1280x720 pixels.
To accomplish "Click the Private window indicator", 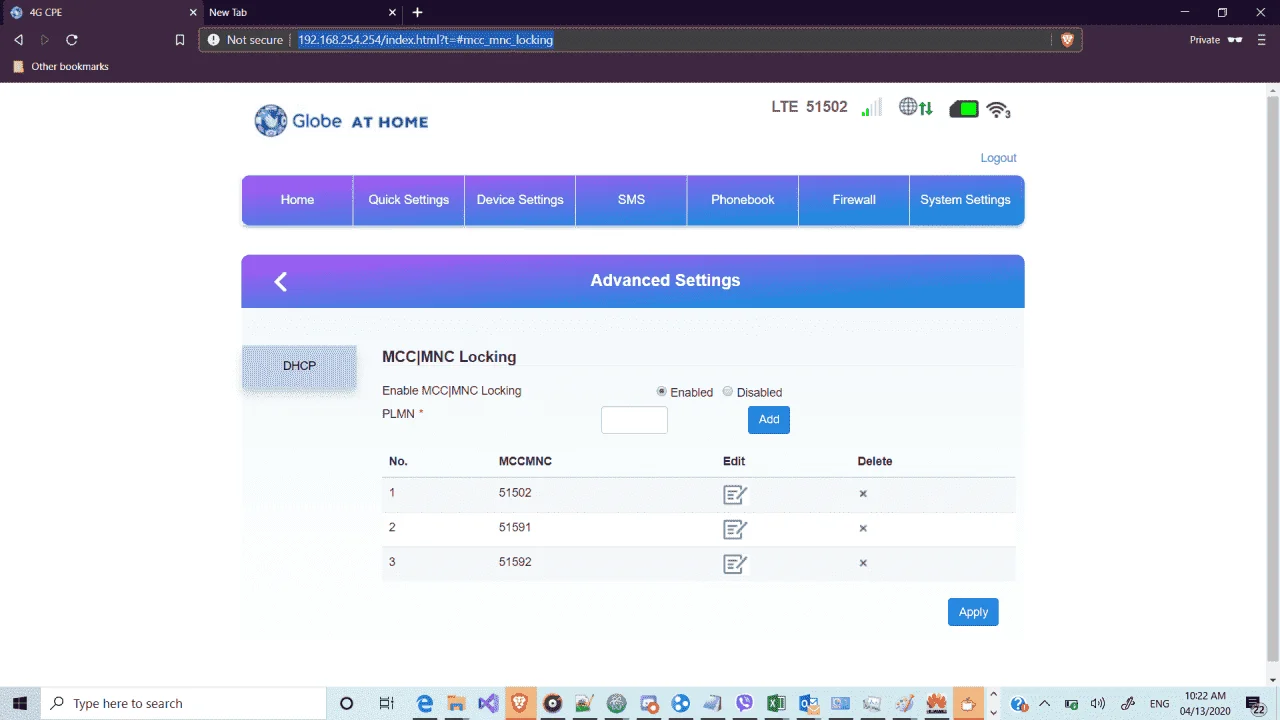I will [x=1215, y=40].
